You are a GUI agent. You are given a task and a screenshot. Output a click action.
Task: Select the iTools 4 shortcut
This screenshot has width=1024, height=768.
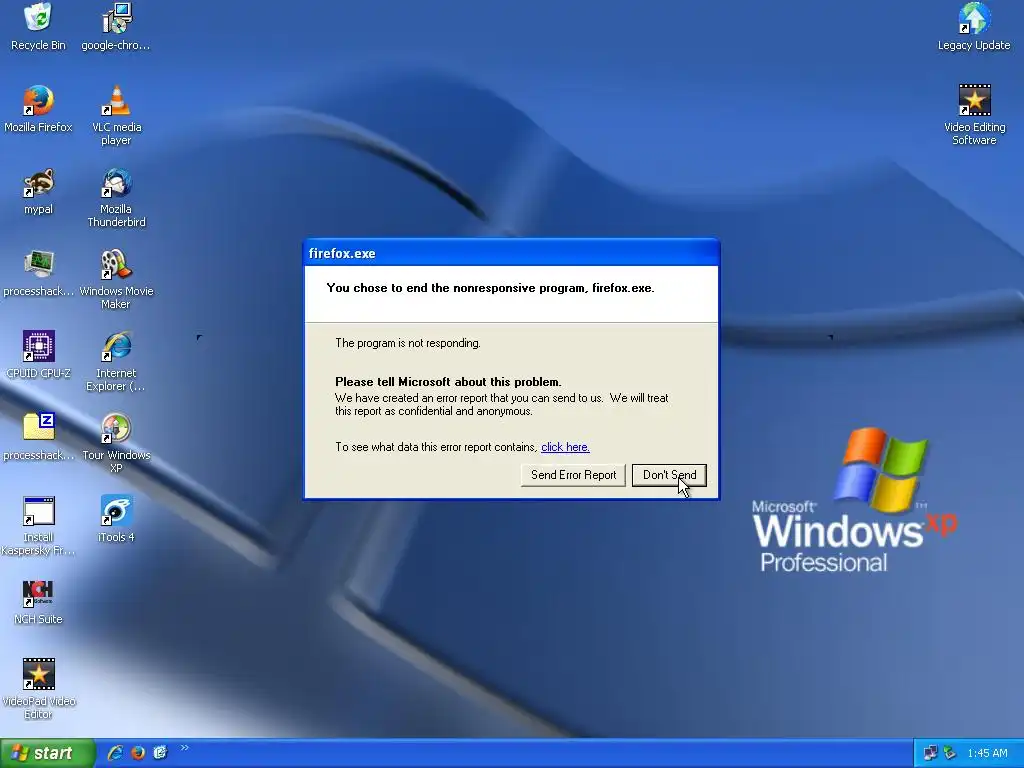[x=116, y=520]
